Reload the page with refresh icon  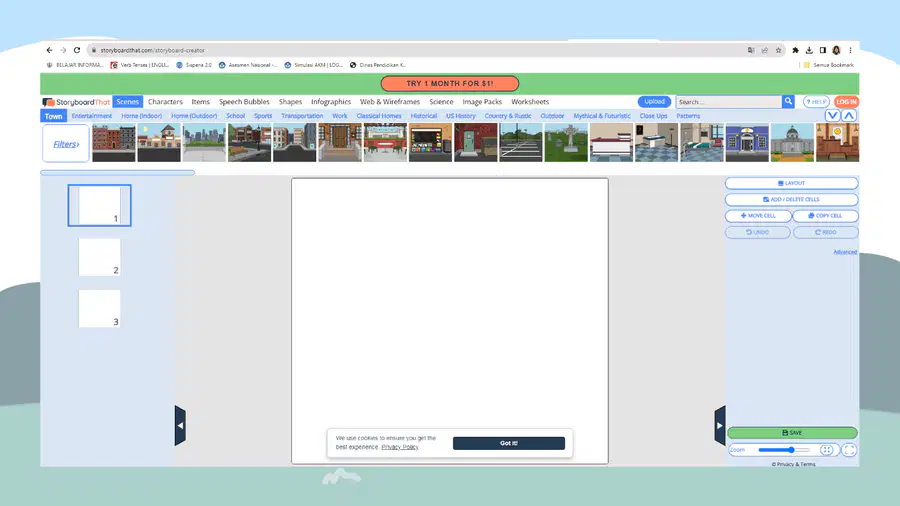pos(77,50)
